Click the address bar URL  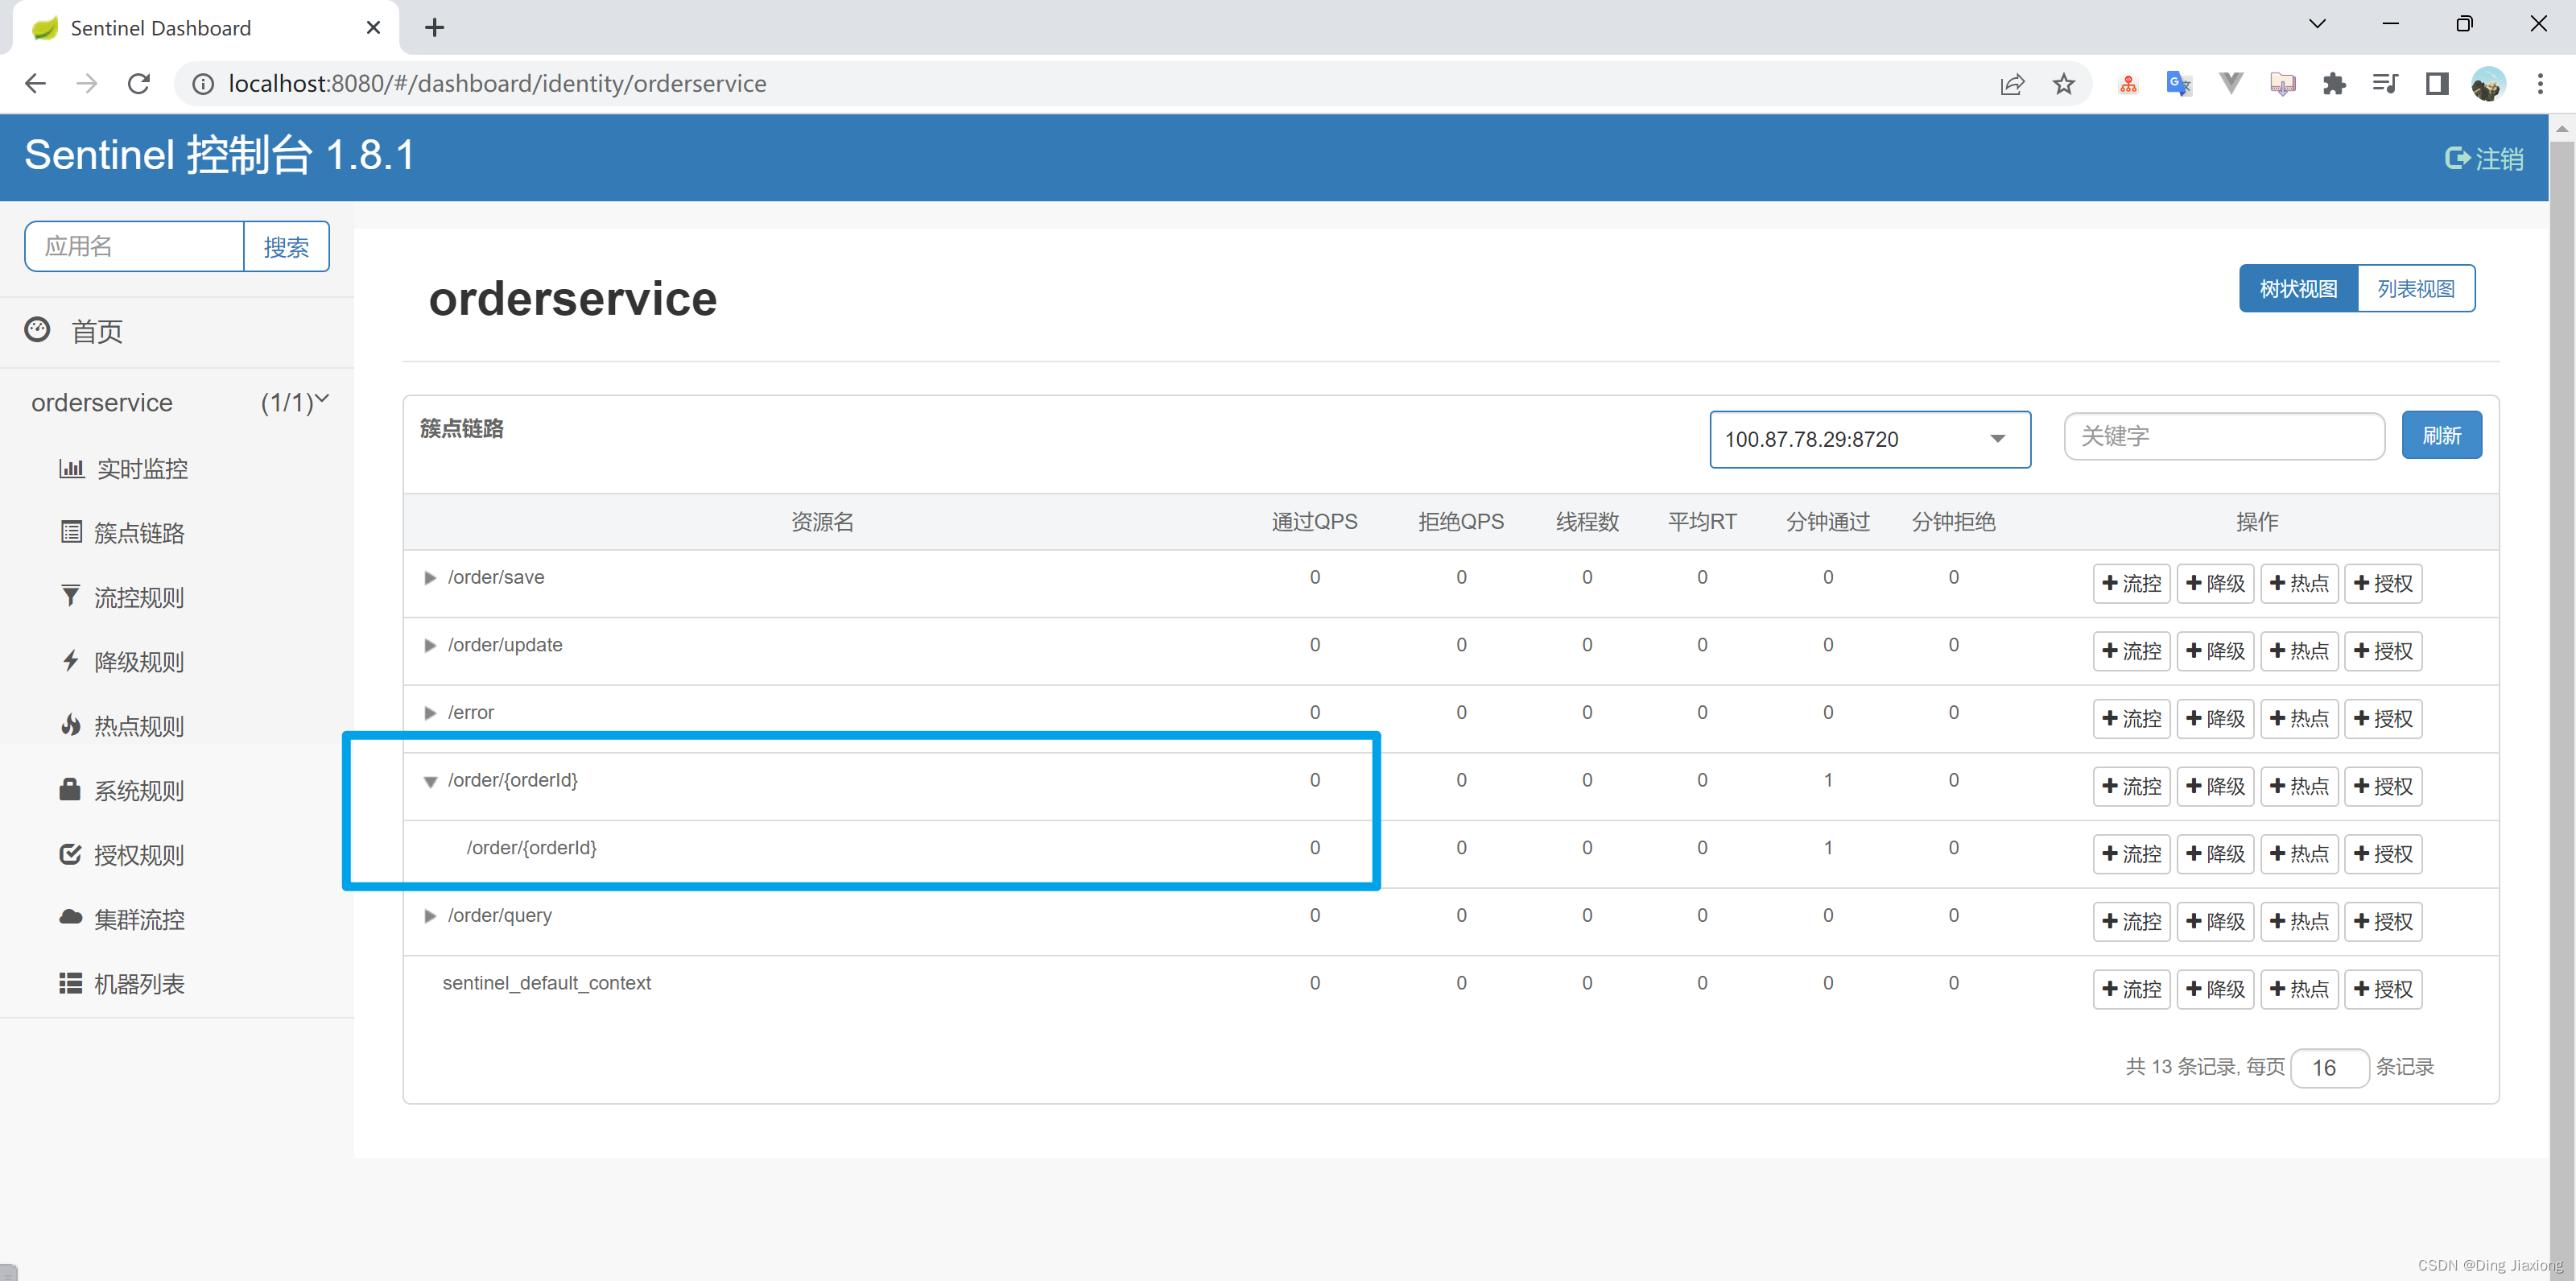coord(497,84)
